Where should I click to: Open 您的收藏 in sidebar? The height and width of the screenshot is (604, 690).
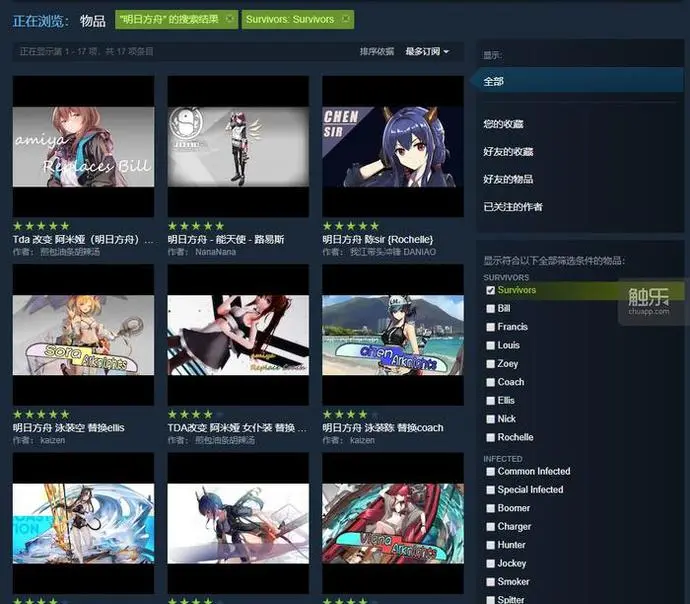pyautogui.click(x=503, y=124)
